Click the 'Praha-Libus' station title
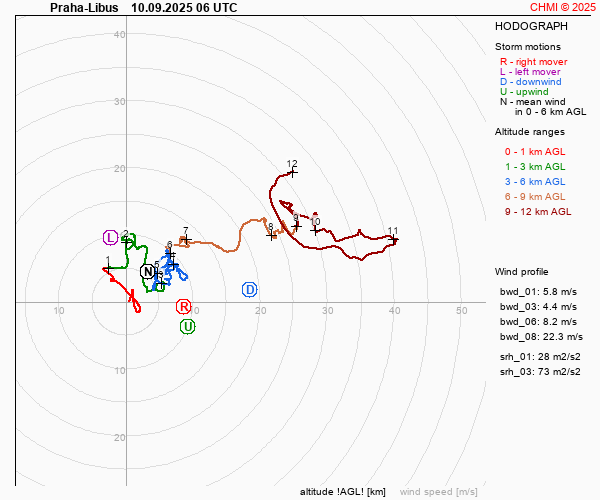Image resolution: width=600 pixels, height=500 pixels. pyautogui.click(x=84, y=8)
